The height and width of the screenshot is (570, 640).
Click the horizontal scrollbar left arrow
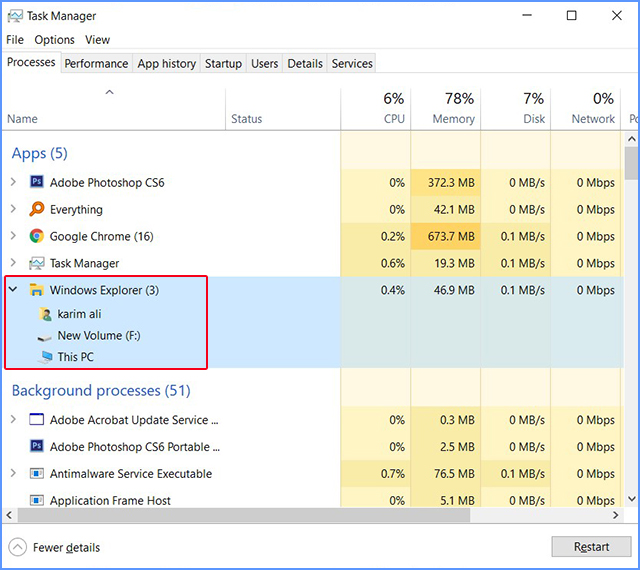pyautogui.click(x=9, y=515)
